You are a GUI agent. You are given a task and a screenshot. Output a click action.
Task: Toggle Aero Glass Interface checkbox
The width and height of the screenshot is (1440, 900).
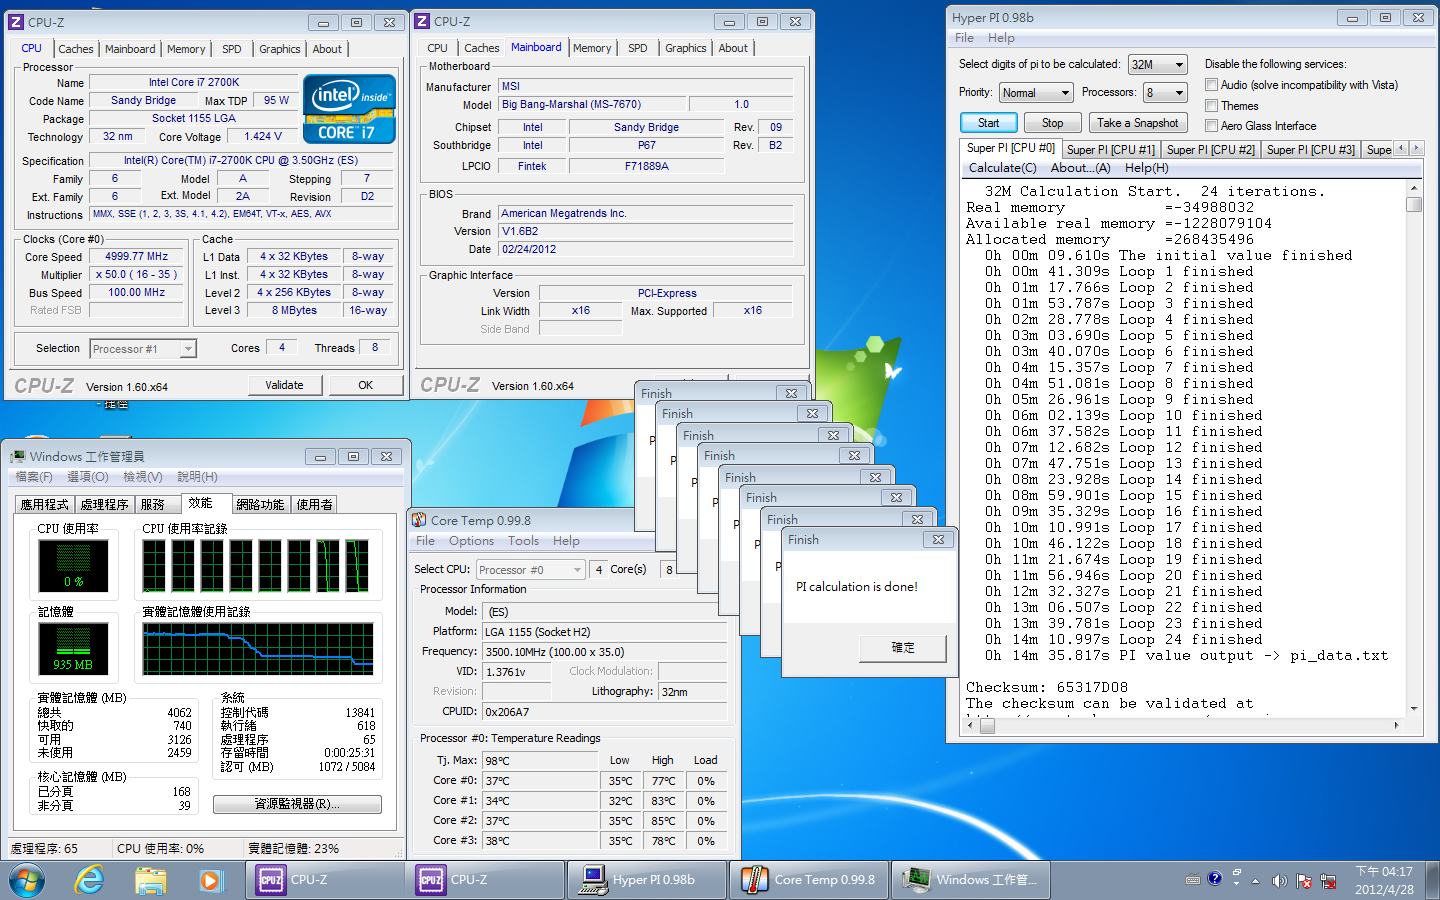click(1211, 126)
